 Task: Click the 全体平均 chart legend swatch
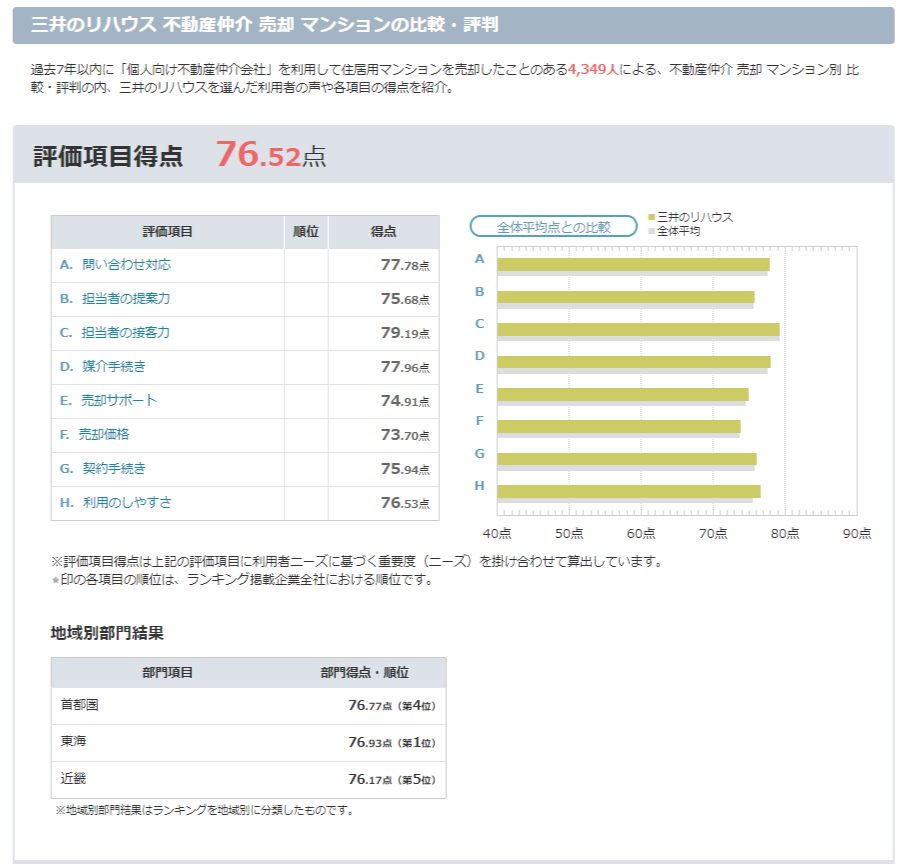[651, 231]
